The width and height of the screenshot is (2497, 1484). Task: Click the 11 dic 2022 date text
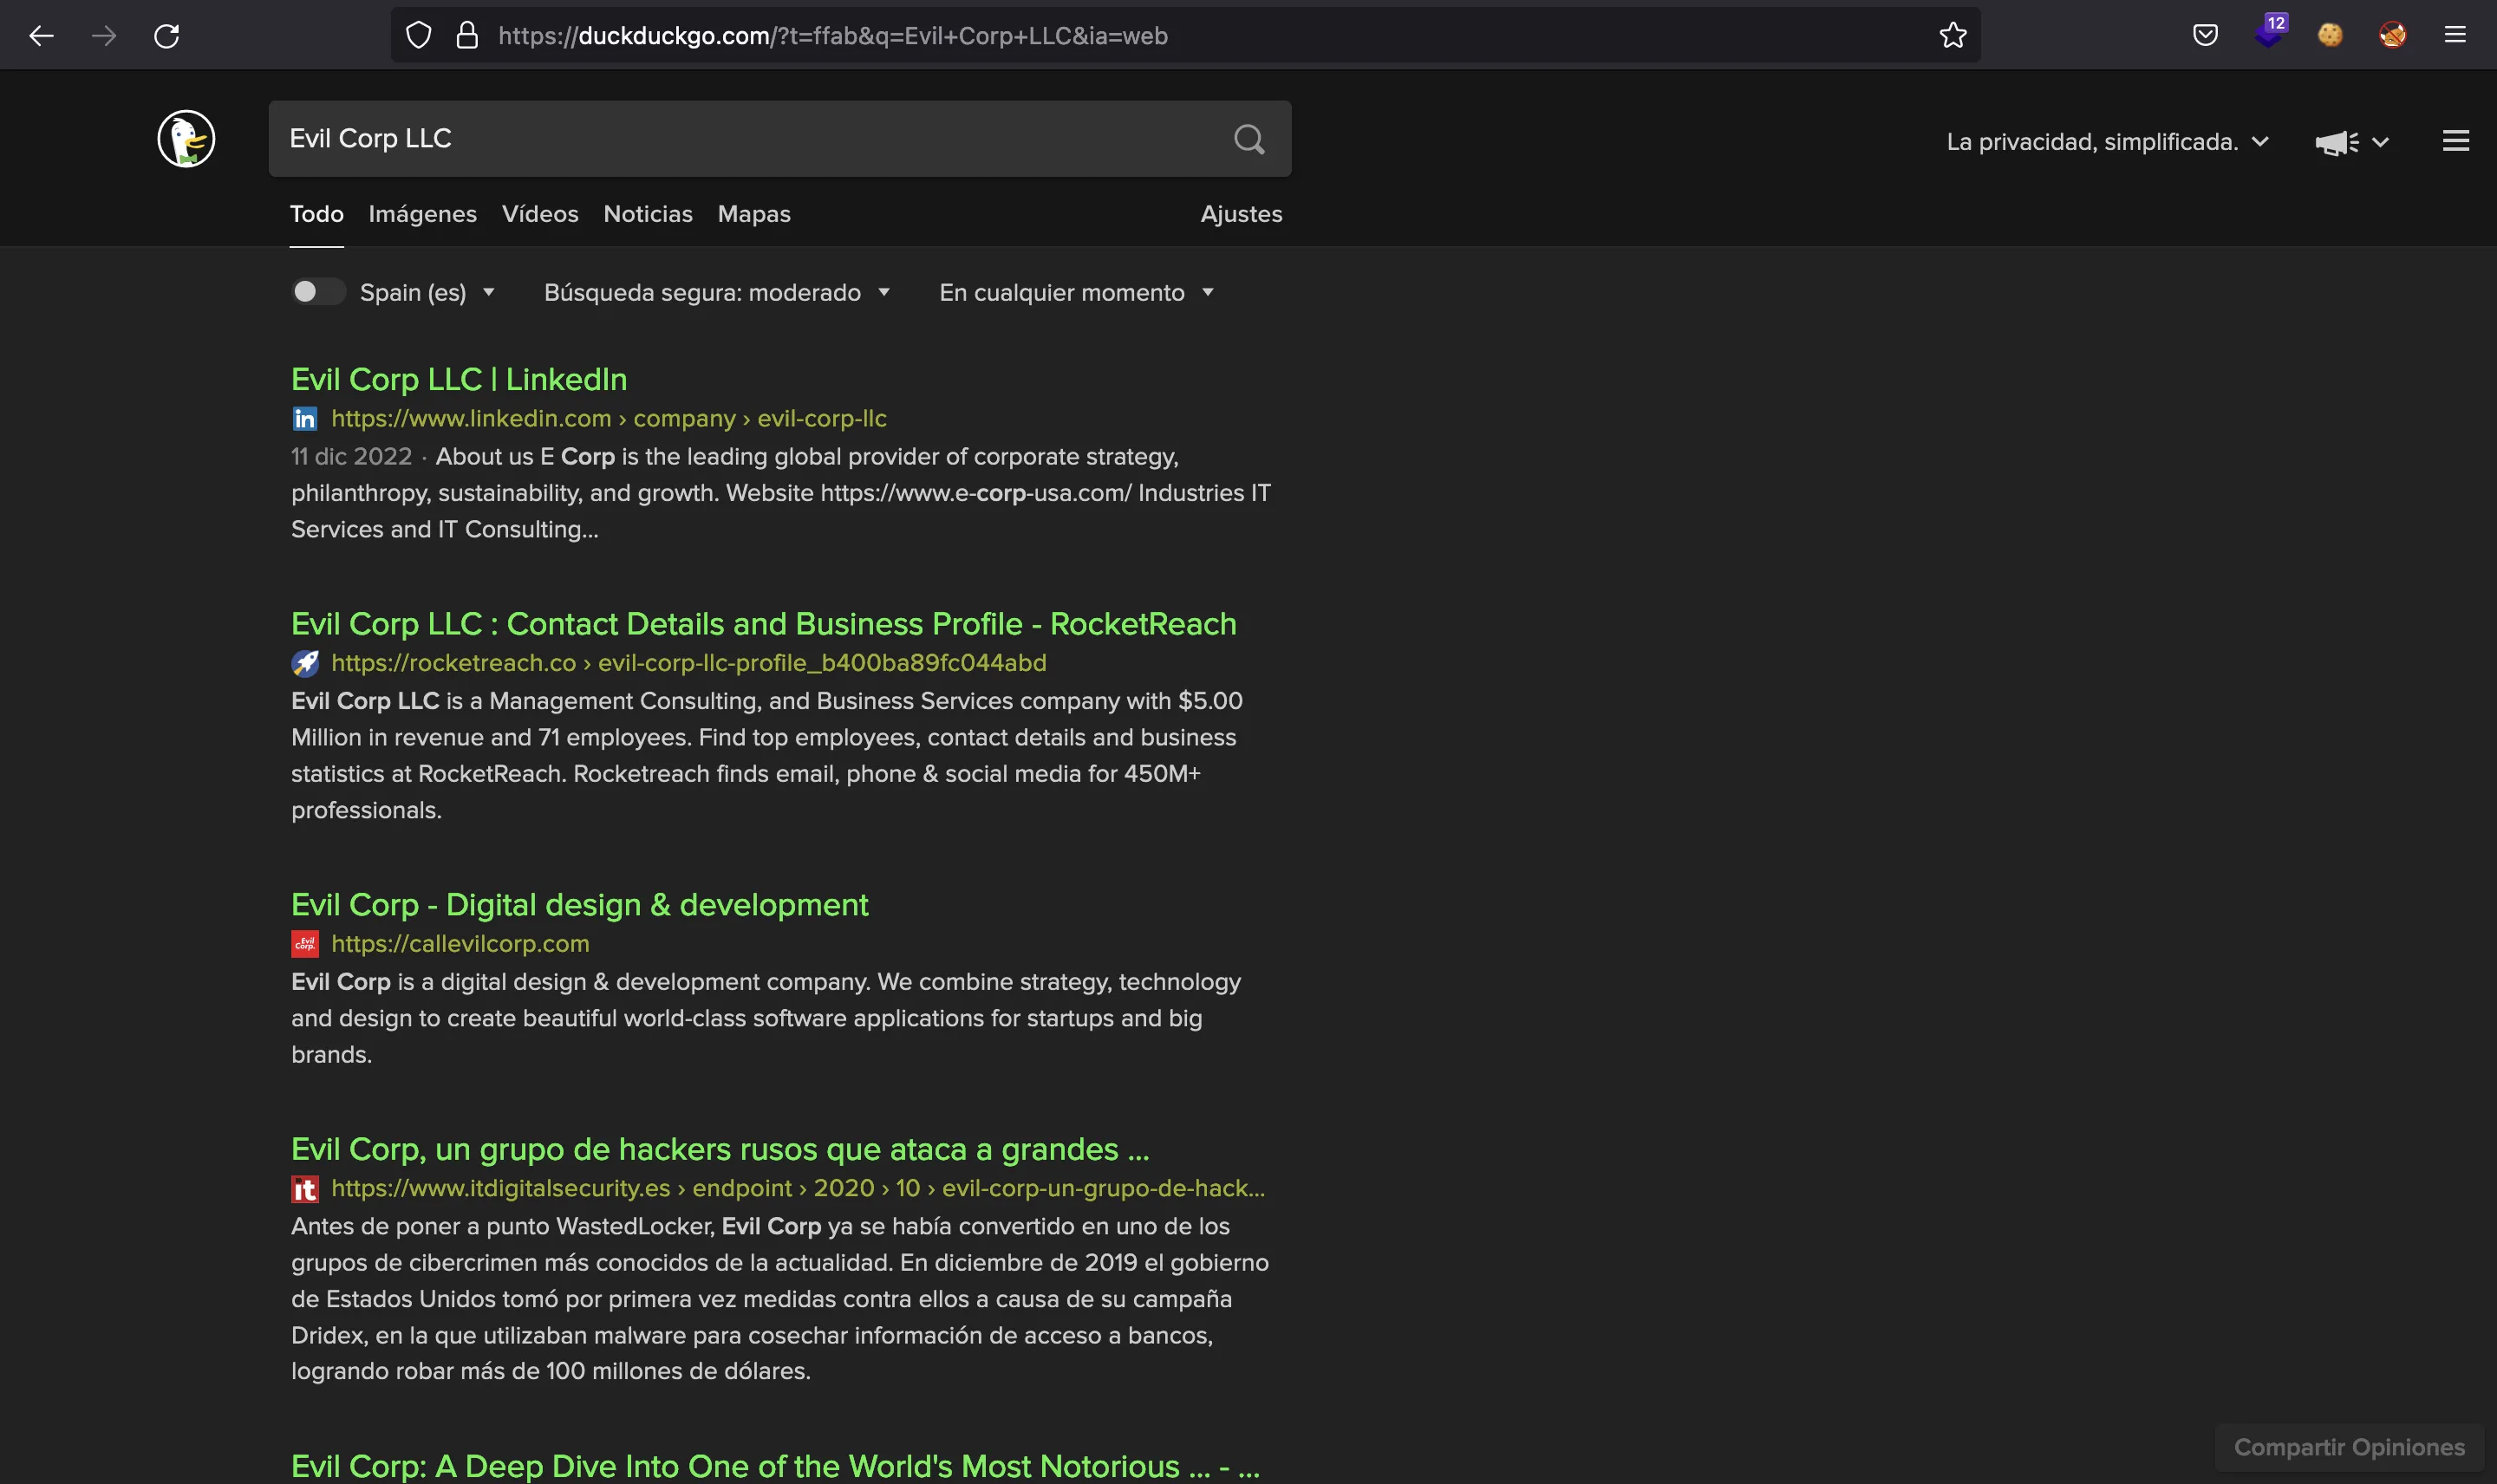click(x=351, y=457)
